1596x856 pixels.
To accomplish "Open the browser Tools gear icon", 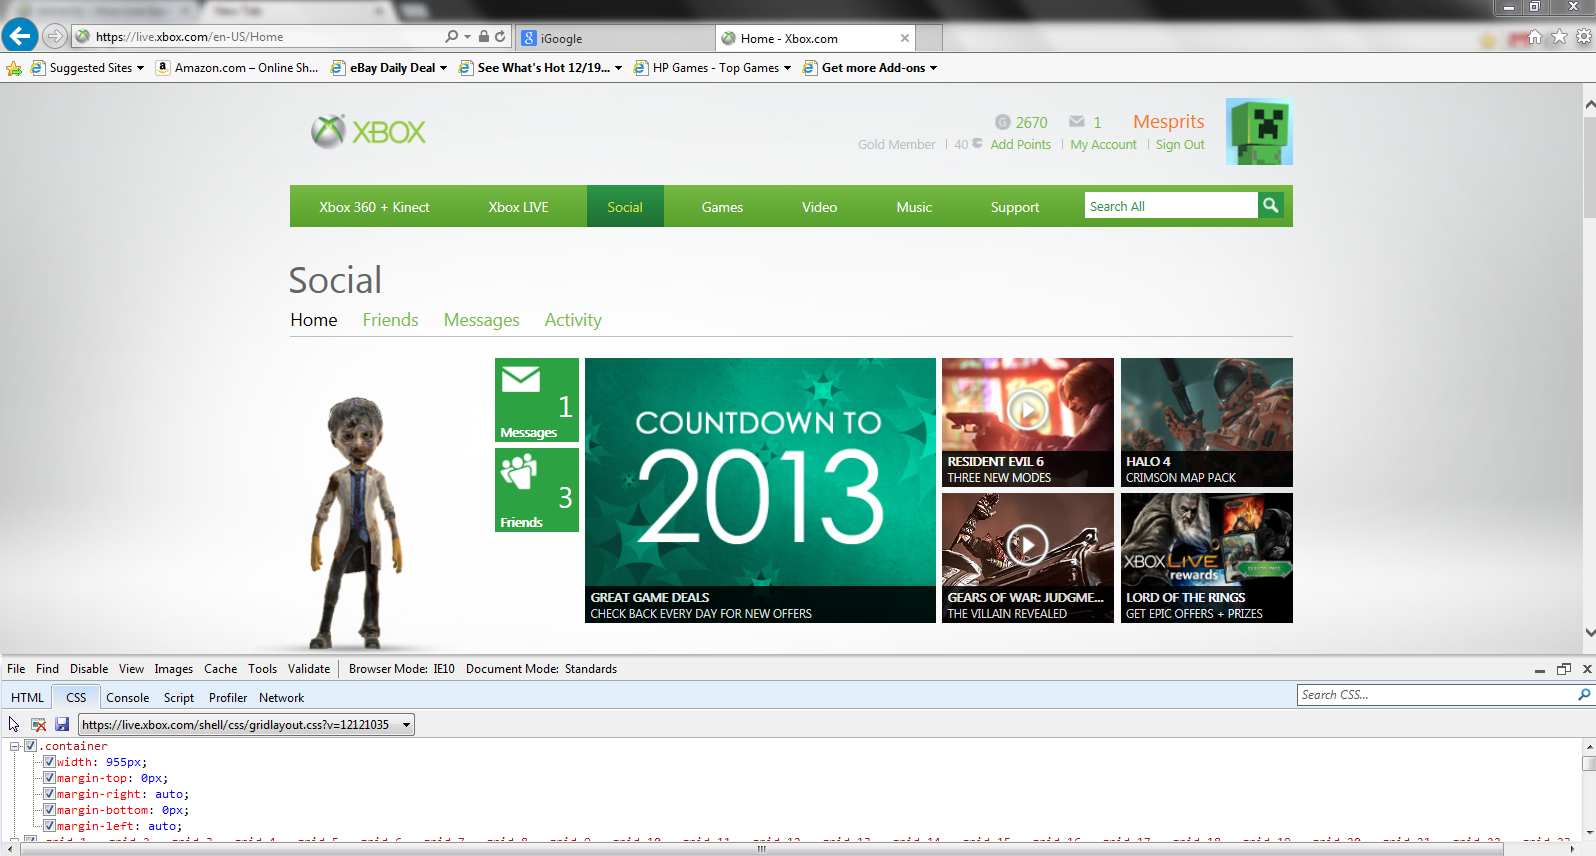I will pyautogui.click(x=1584, y=37).
